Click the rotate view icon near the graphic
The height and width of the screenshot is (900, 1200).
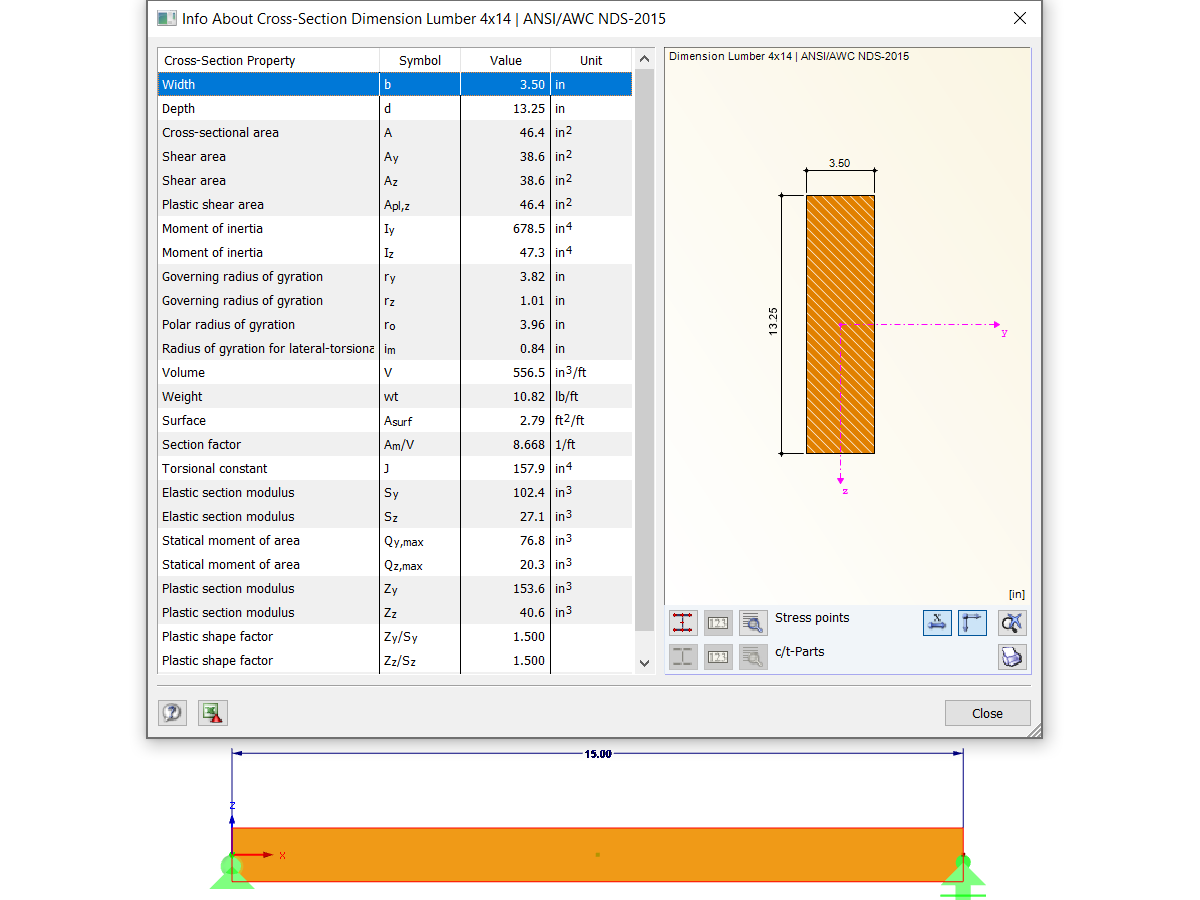(x=1011, y=622)
